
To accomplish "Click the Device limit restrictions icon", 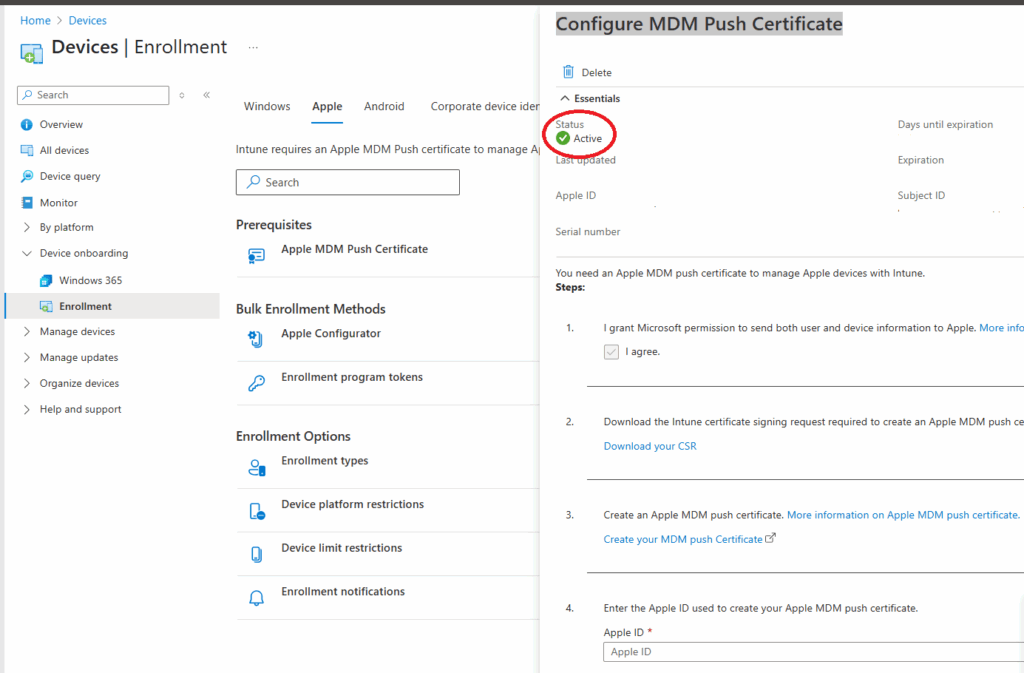I will 257,554.
